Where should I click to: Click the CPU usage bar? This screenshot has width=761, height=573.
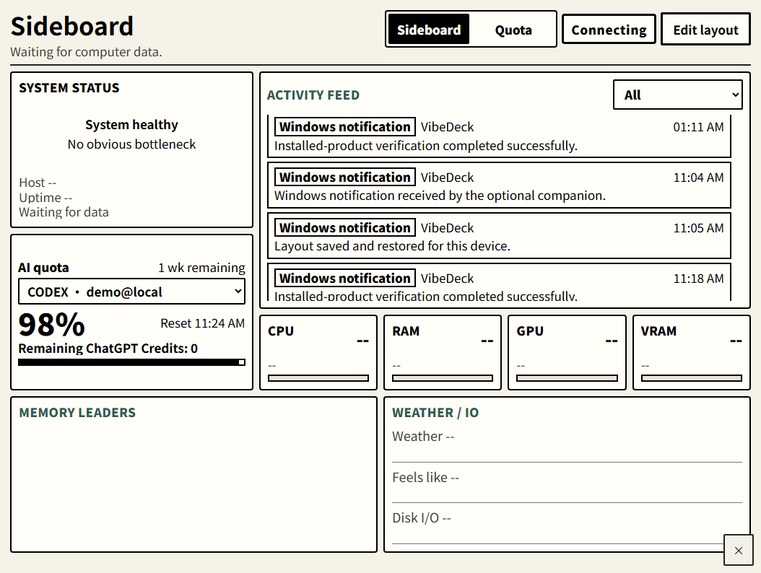coord(318,378)
